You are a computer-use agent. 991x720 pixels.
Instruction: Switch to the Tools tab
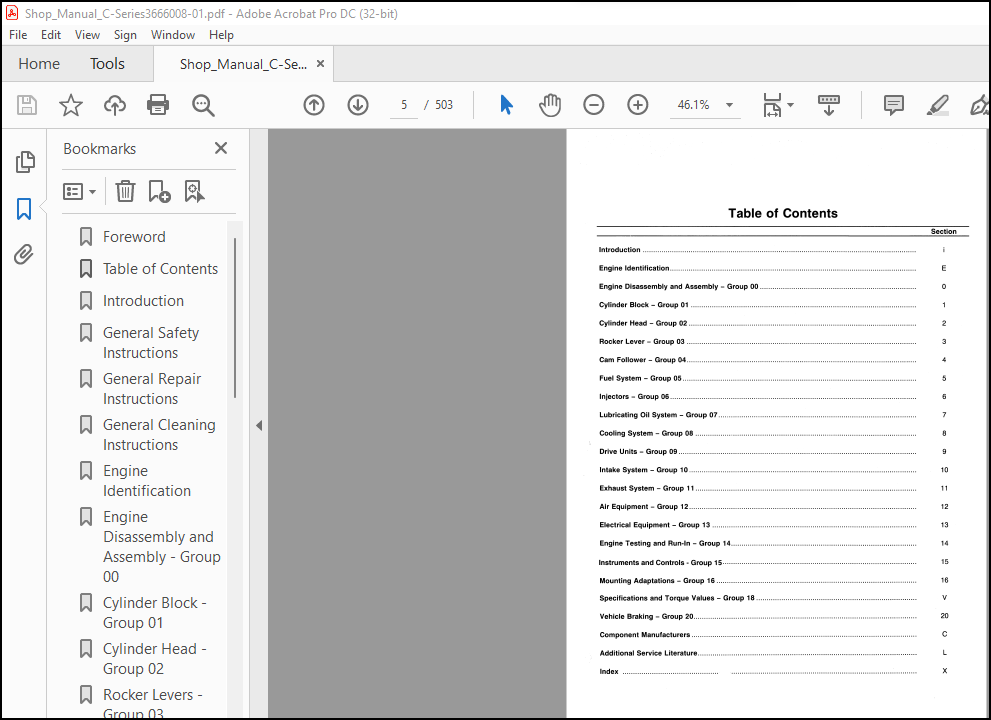tap(107, 64)
